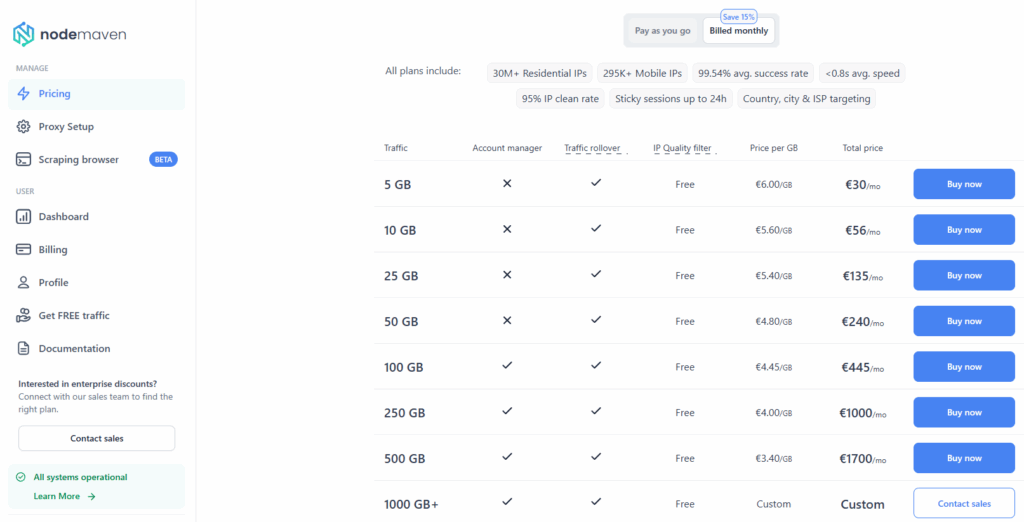Click All systems operational status text
Image resolution: width=1024 pixels, height=522 pixels.
point(80,477)
